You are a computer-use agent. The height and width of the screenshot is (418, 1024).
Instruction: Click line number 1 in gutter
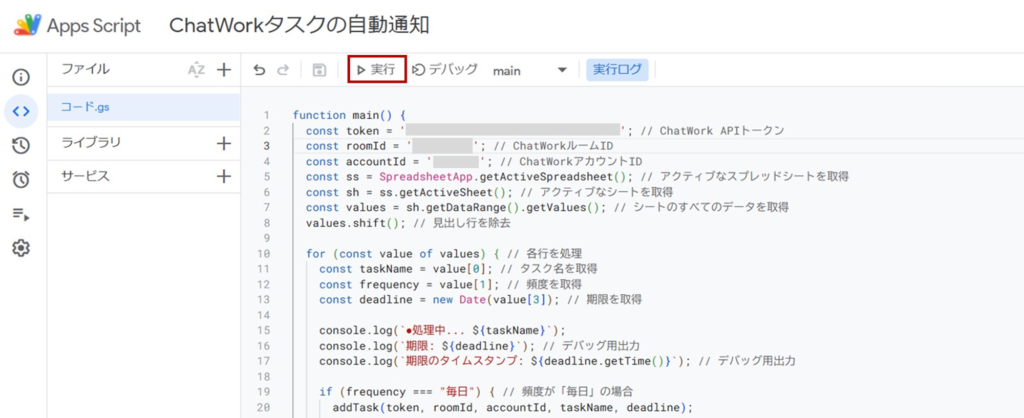[267, 115]
